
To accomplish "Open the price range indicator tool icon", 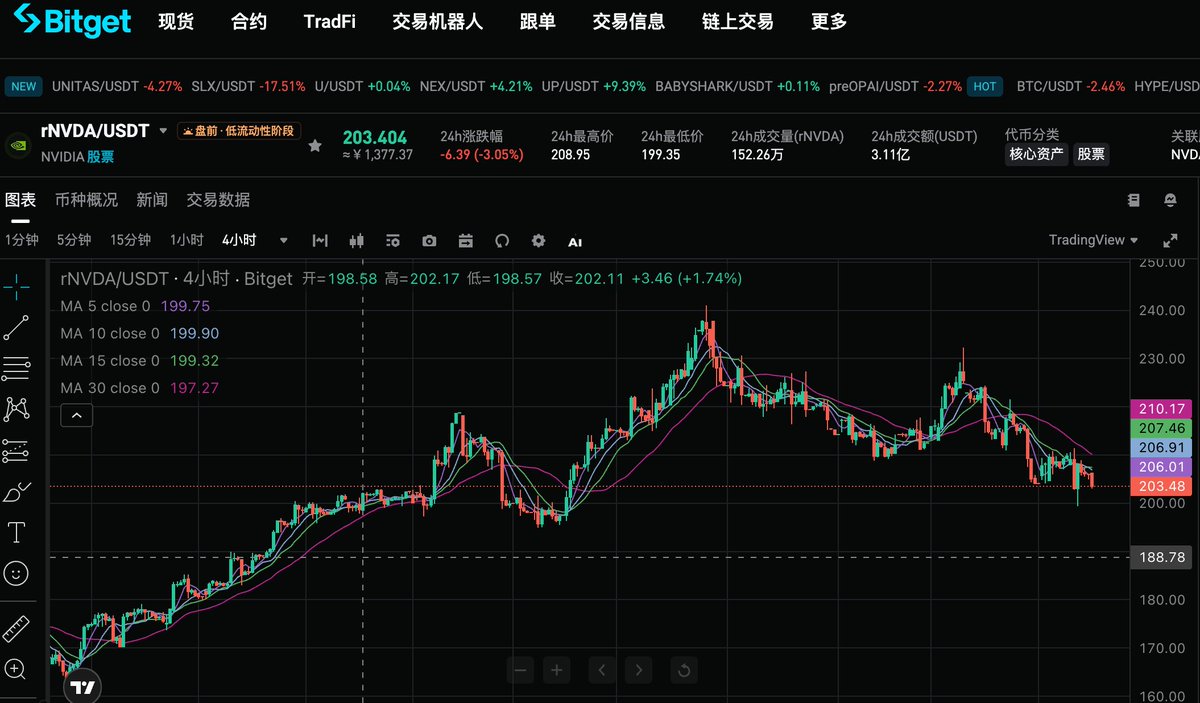I will [320, 241].
